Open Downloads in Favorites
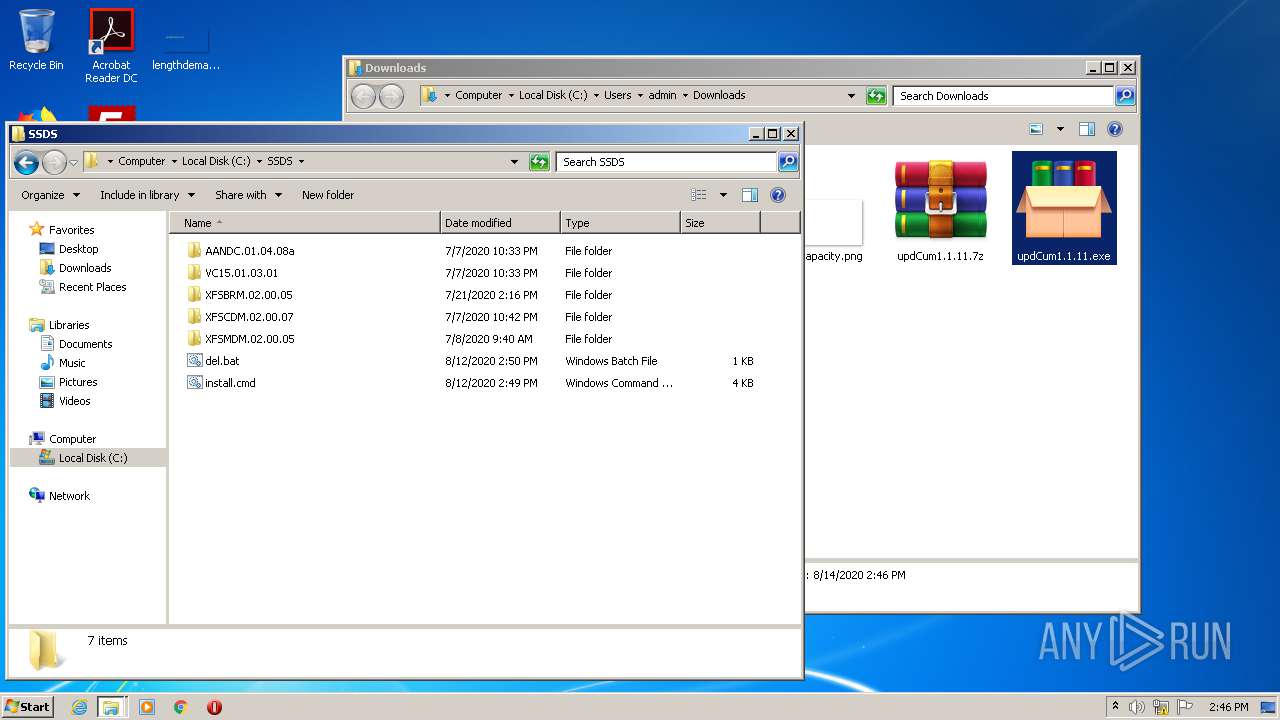Screen dimensions: 1280x720 click(85, 268)
